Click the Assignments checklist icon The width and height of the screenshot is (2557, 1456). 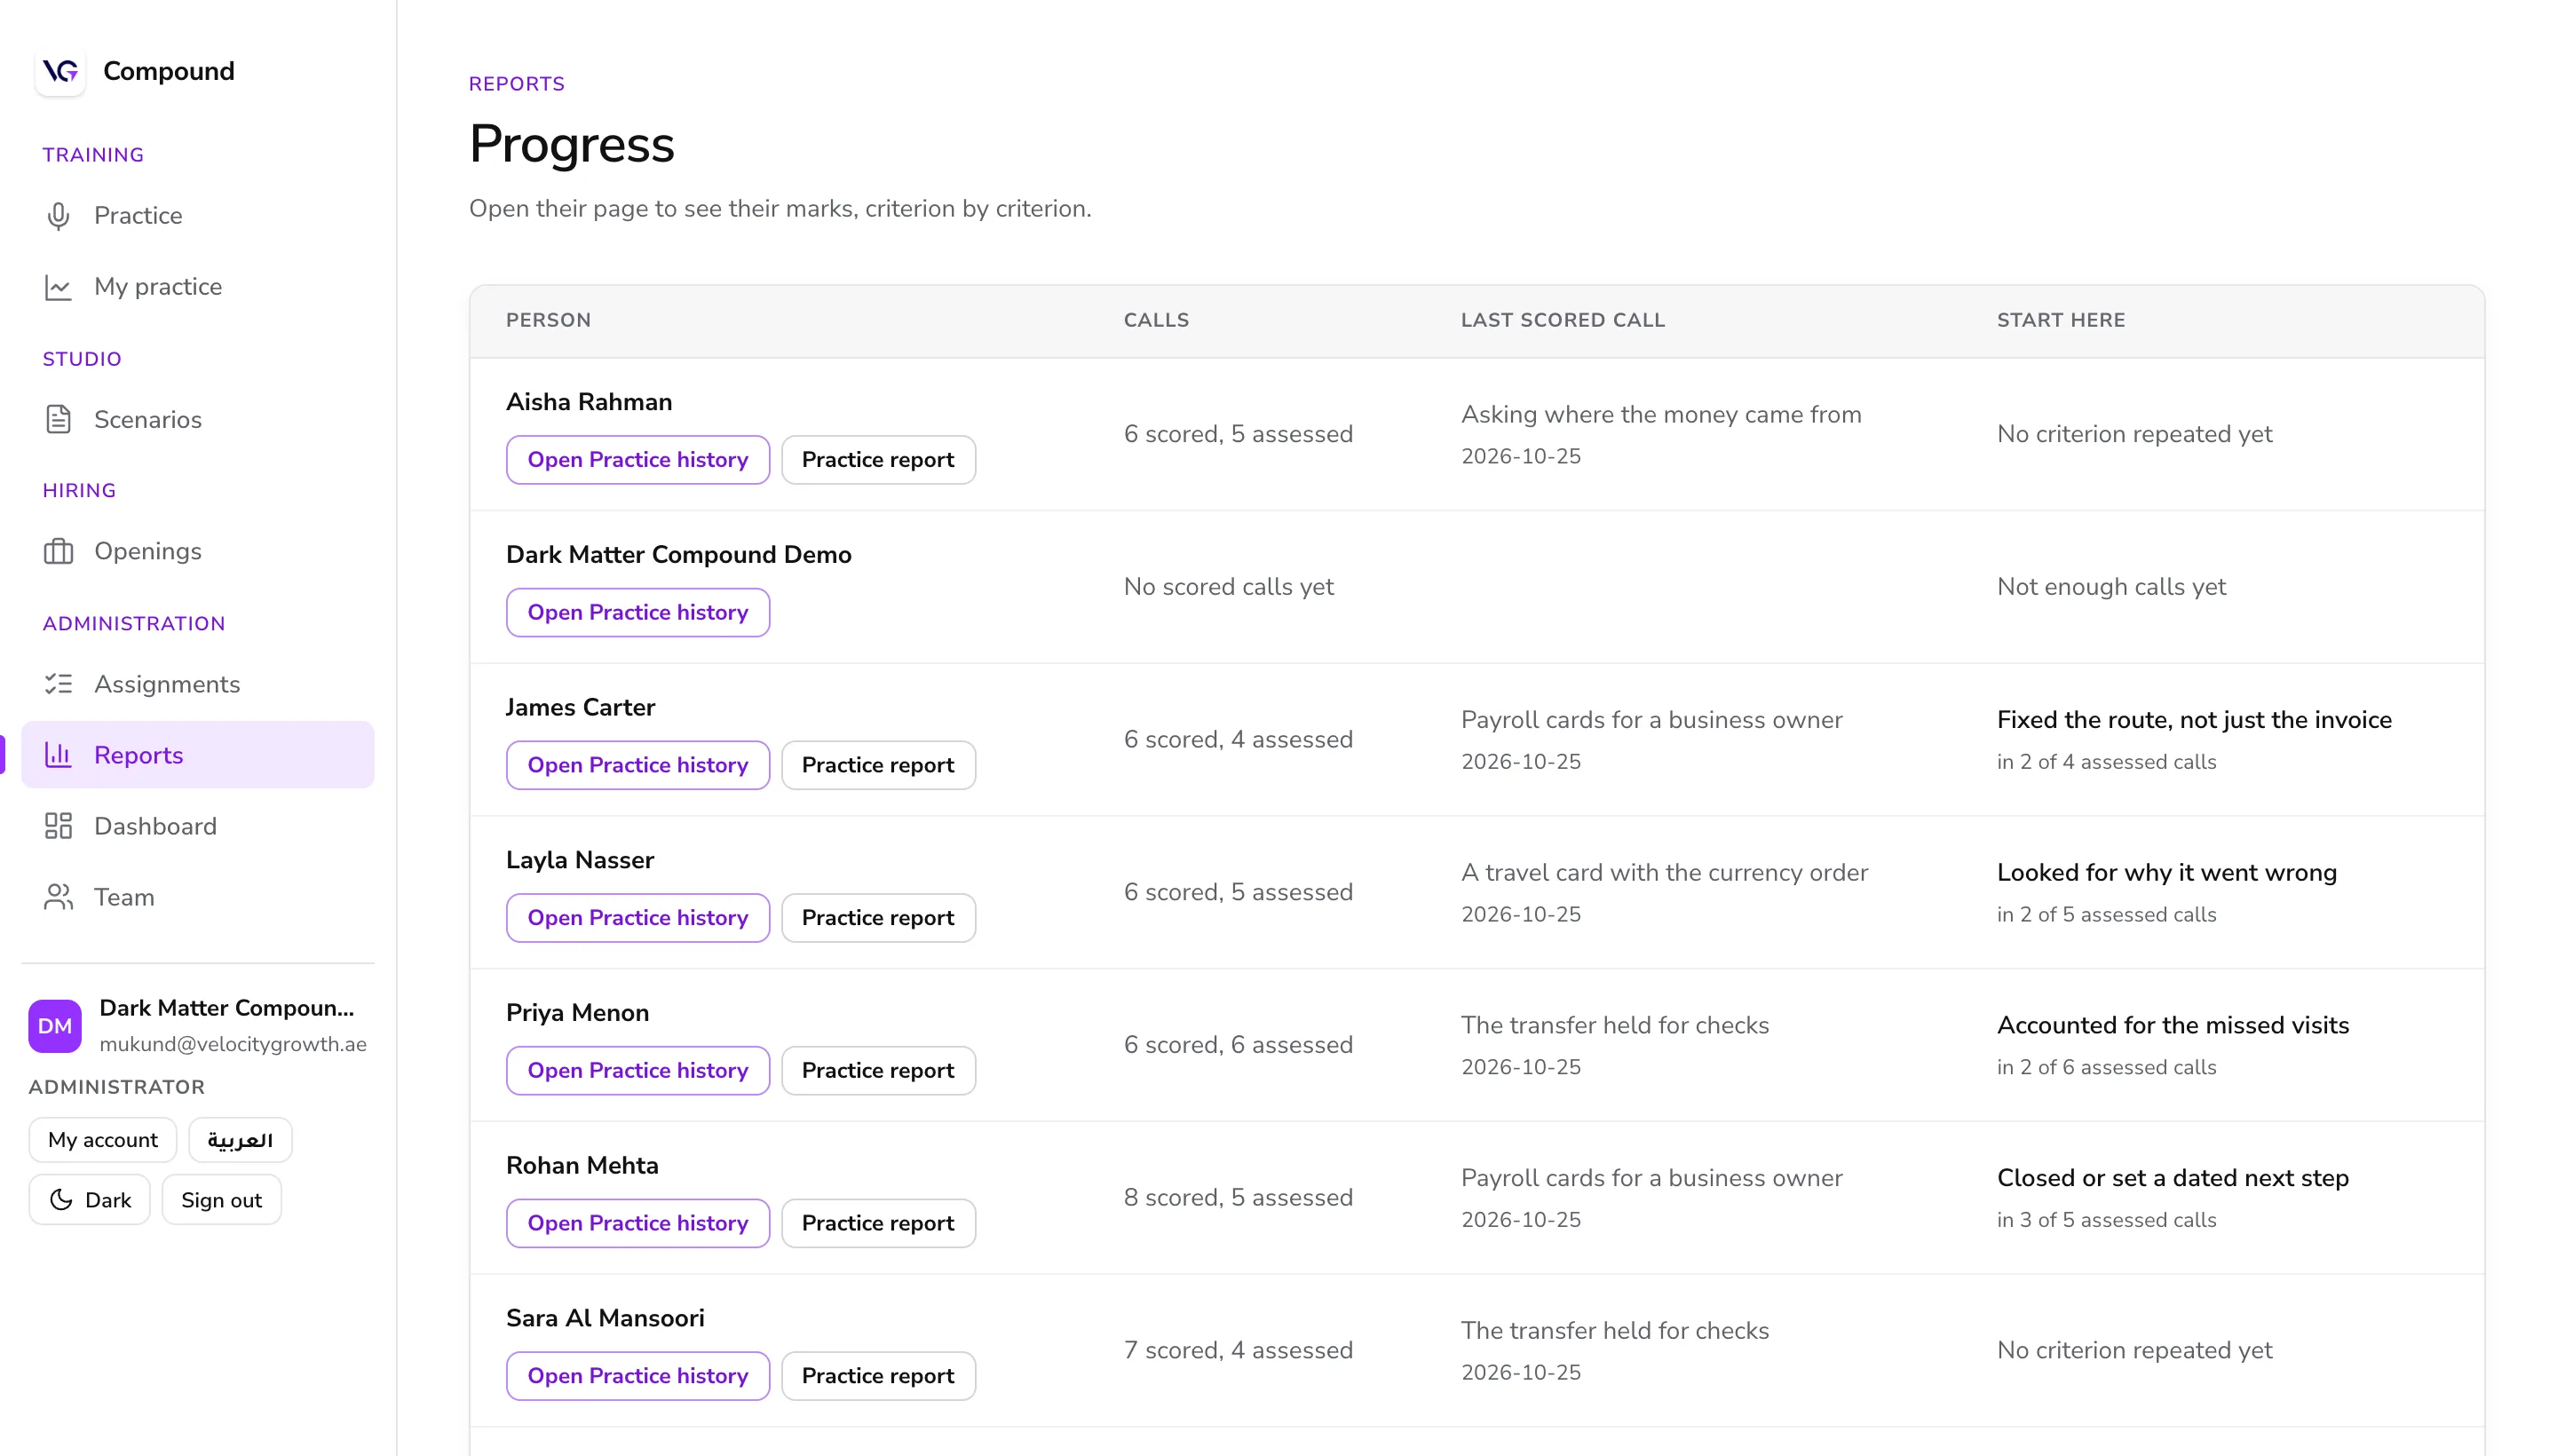(59, 684)
